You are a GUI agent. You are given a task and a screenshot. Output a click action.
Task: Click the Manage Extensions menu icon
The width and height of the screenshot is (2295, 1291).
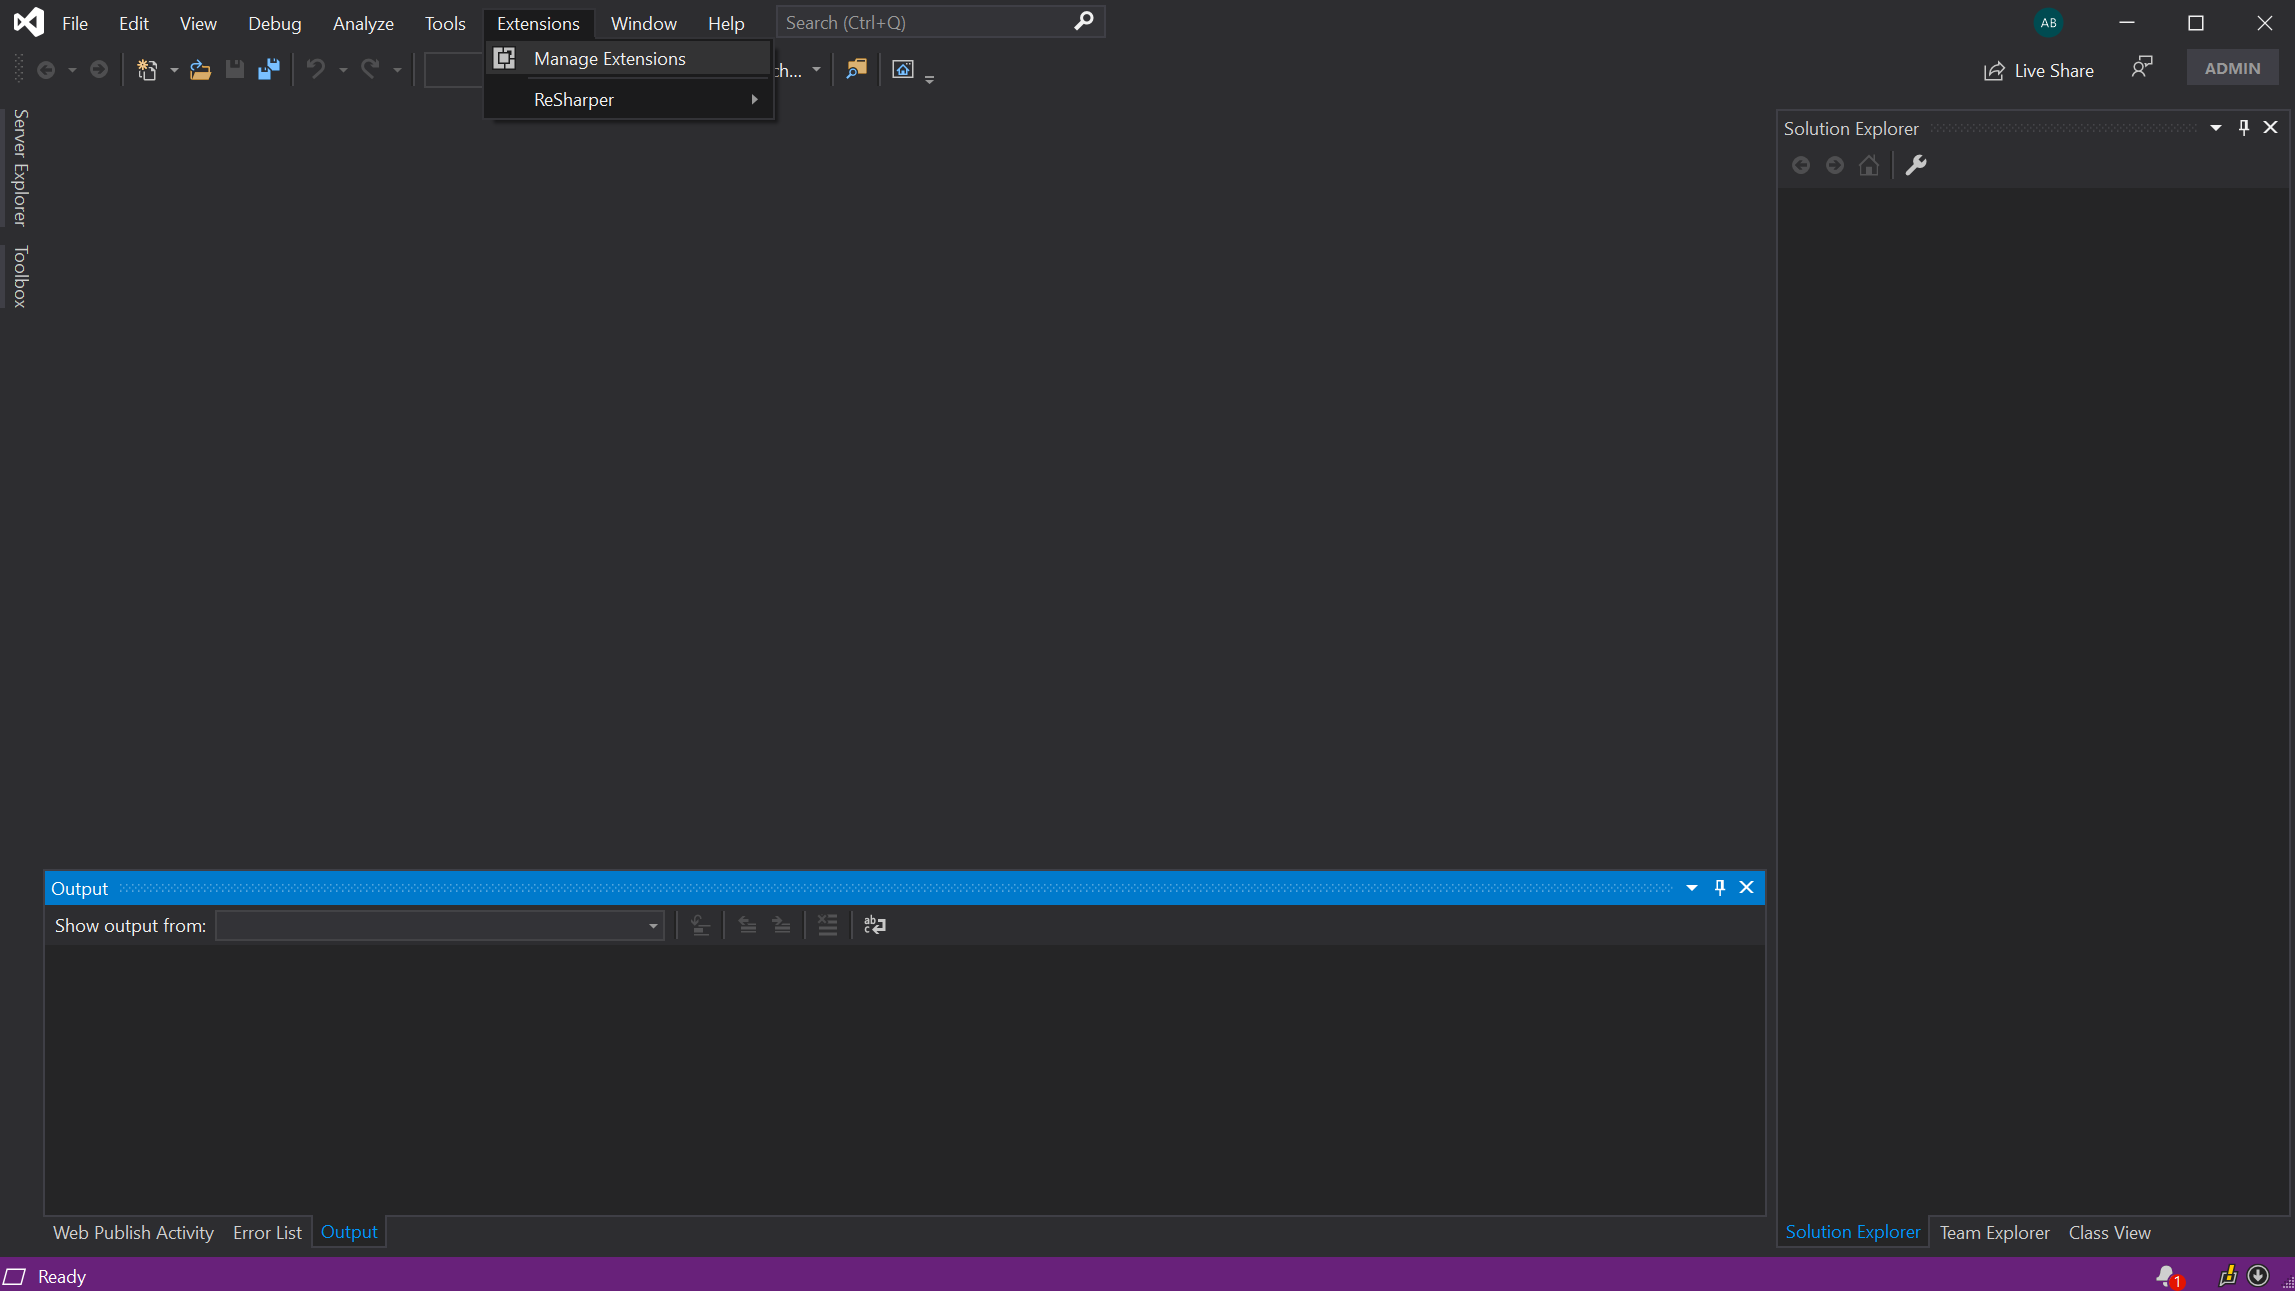coord(505,58)
